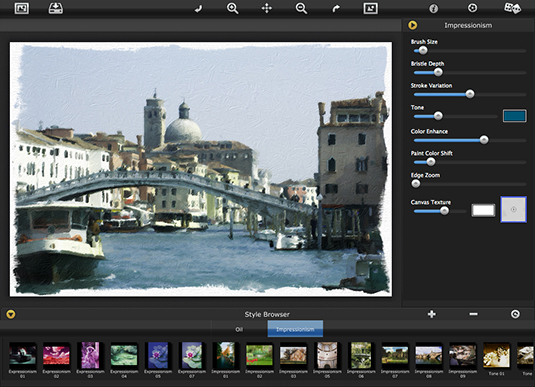Zoom out of the painting

tap(301, 8)
